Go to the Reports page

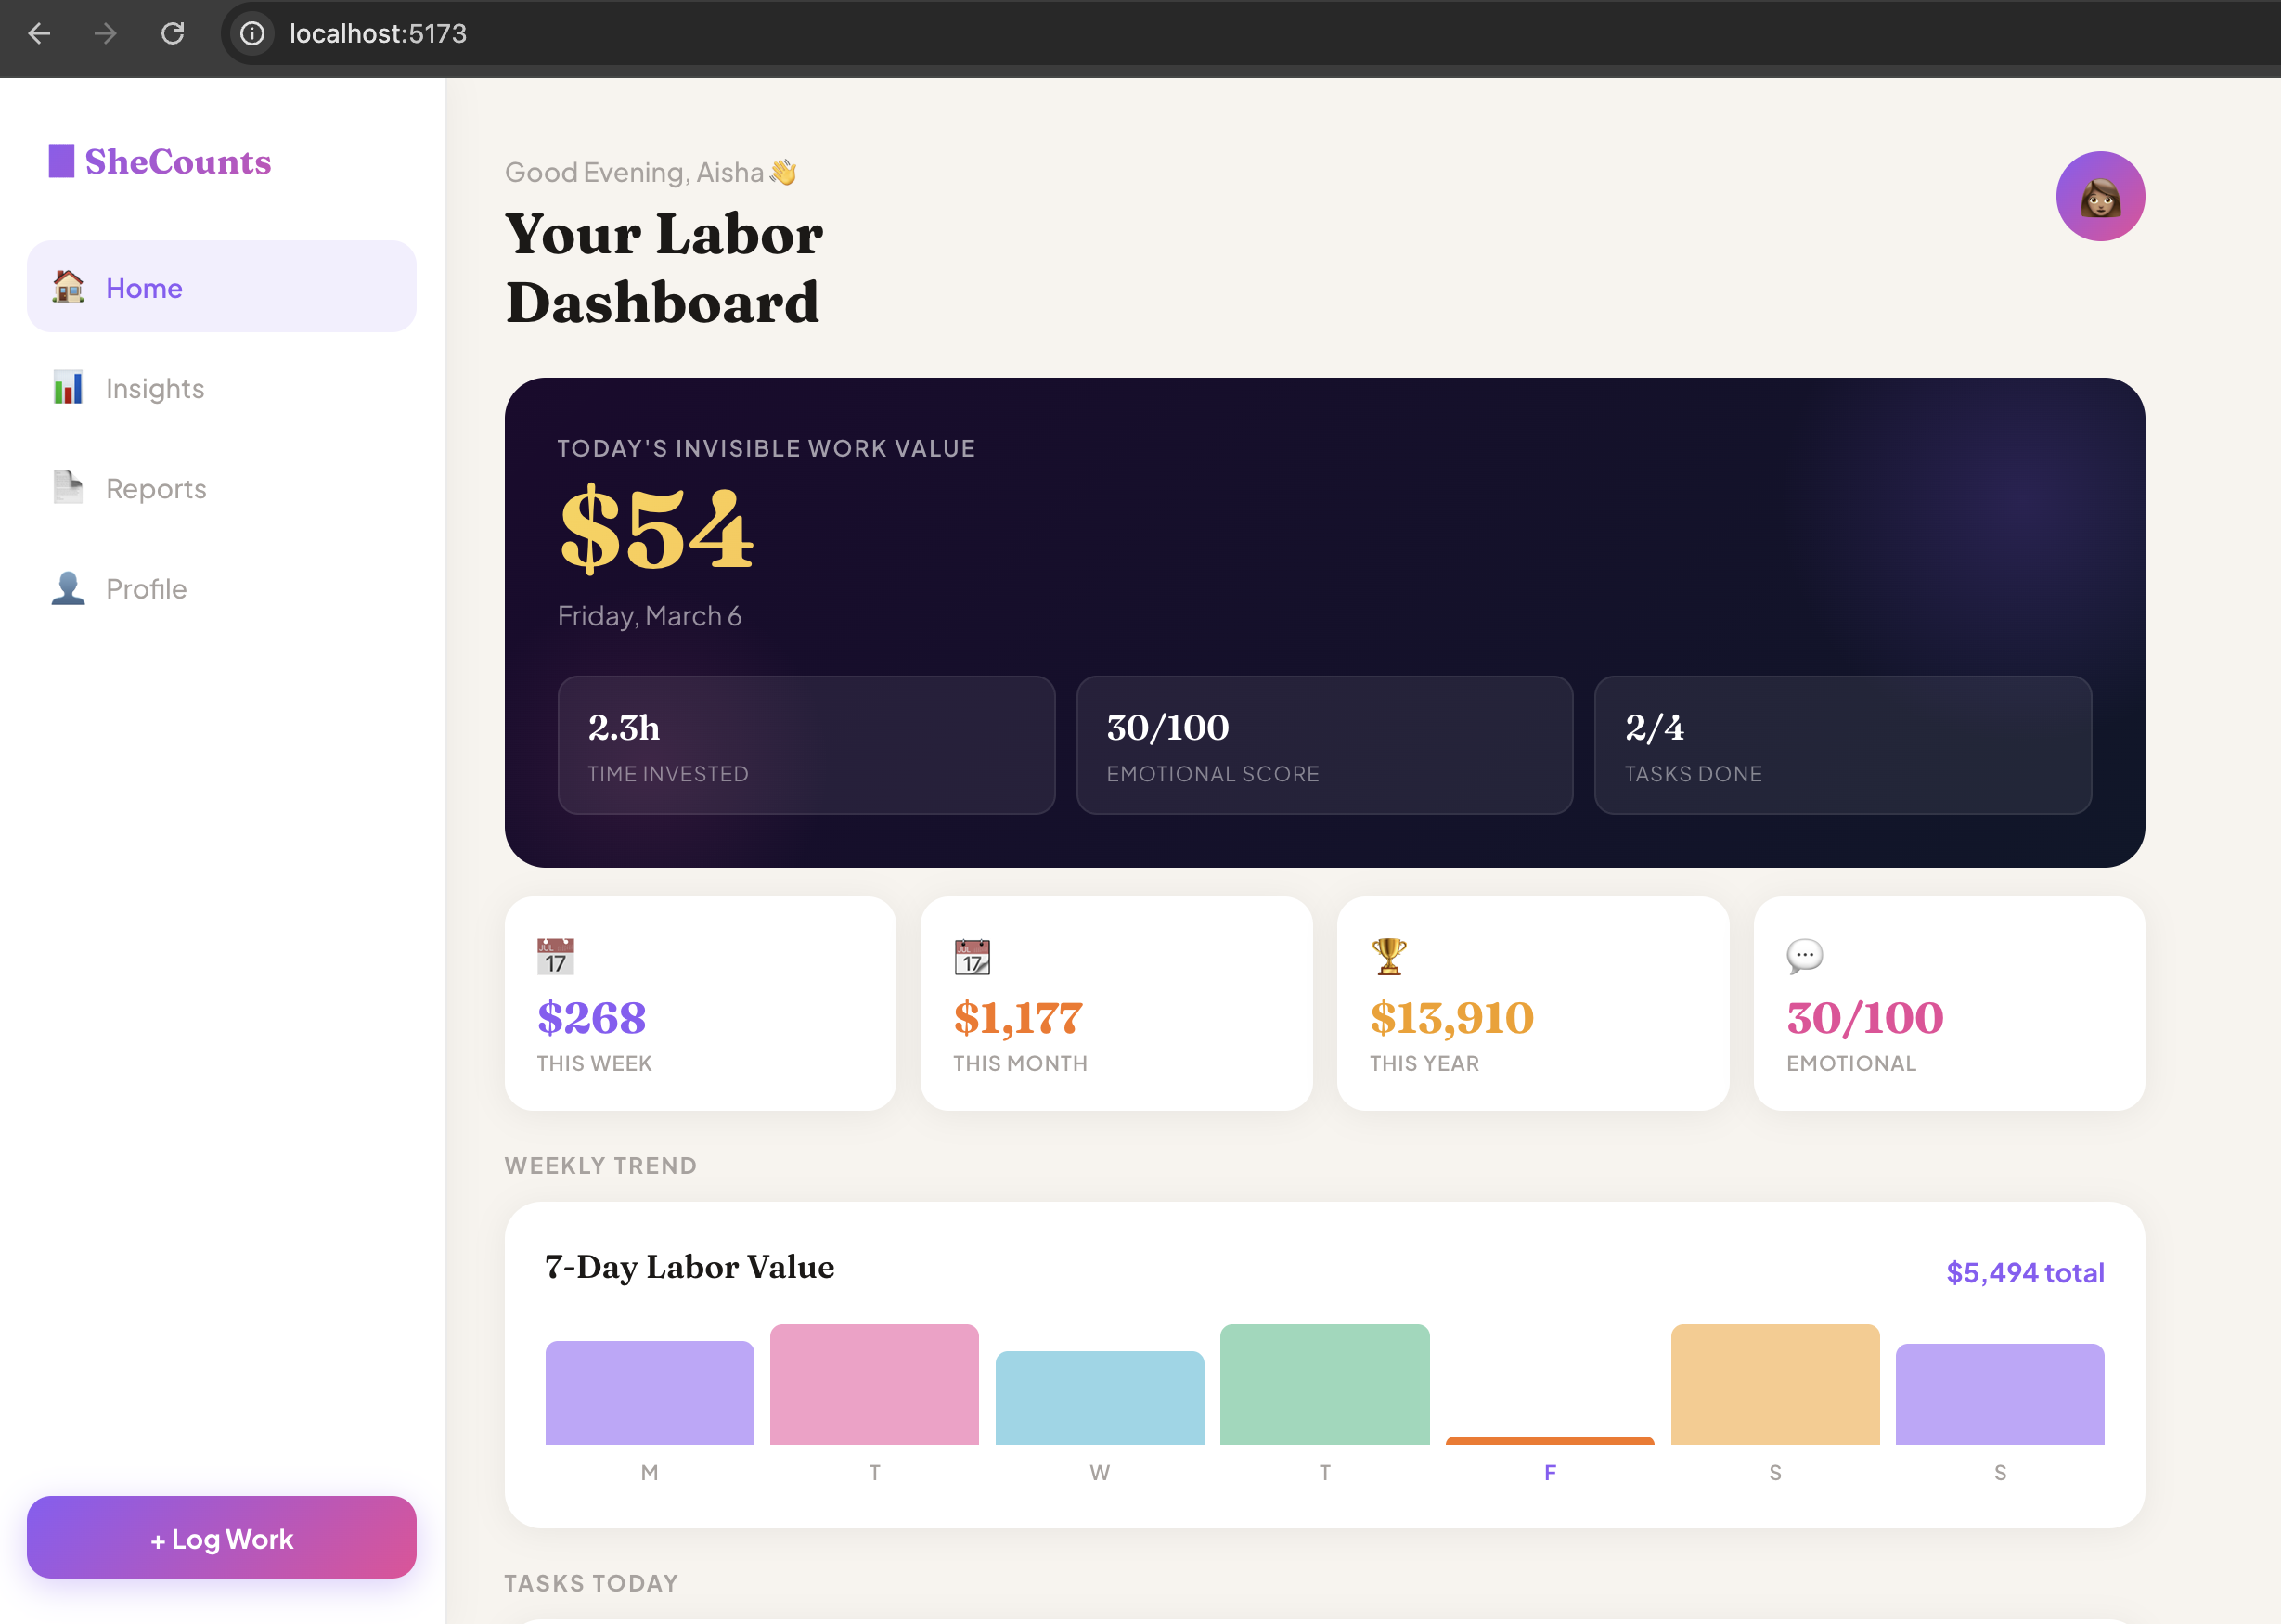[156, 488]
